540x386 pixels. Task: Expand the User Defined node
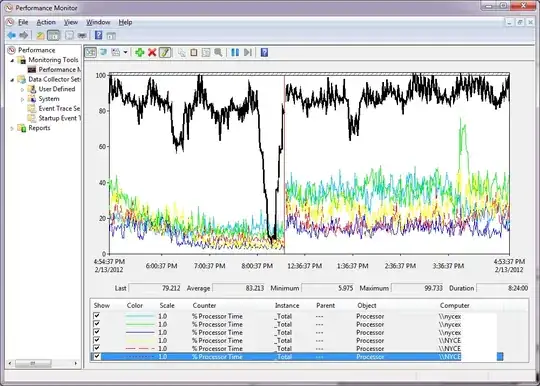point(23,90)
